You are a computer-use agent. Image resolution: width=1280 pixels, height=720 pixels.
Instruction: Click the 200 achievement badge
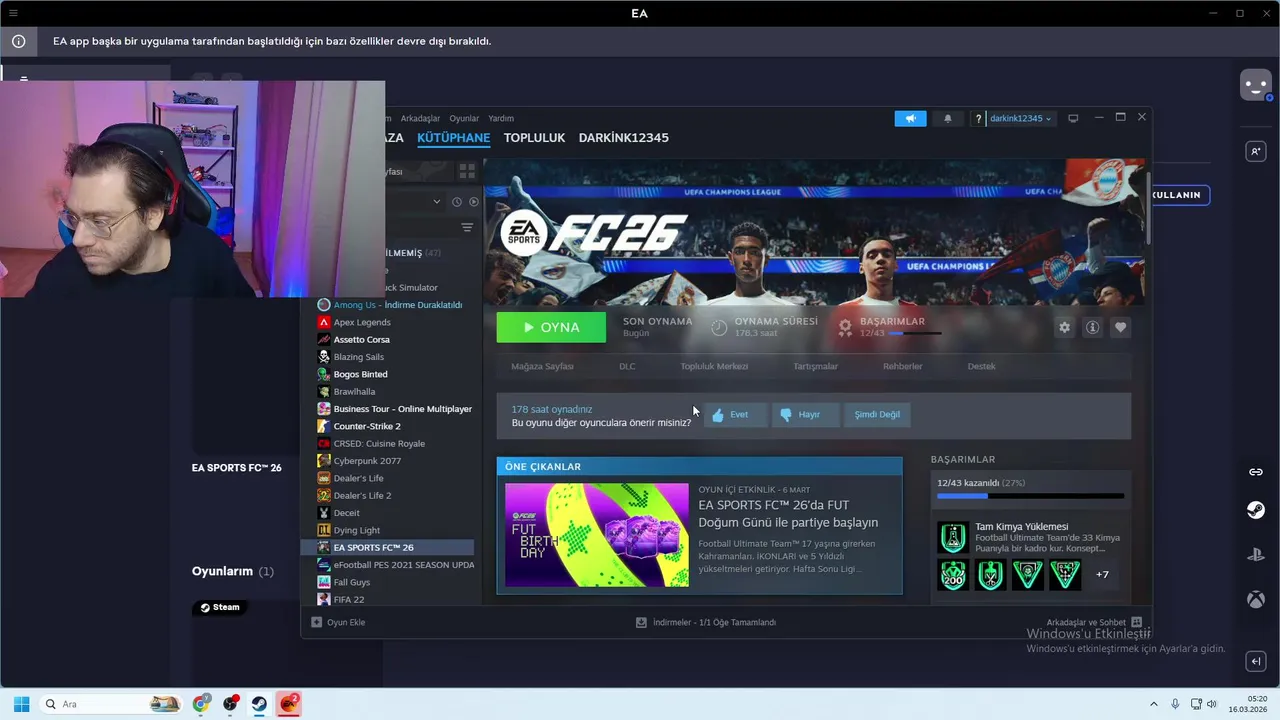[953, 575]
